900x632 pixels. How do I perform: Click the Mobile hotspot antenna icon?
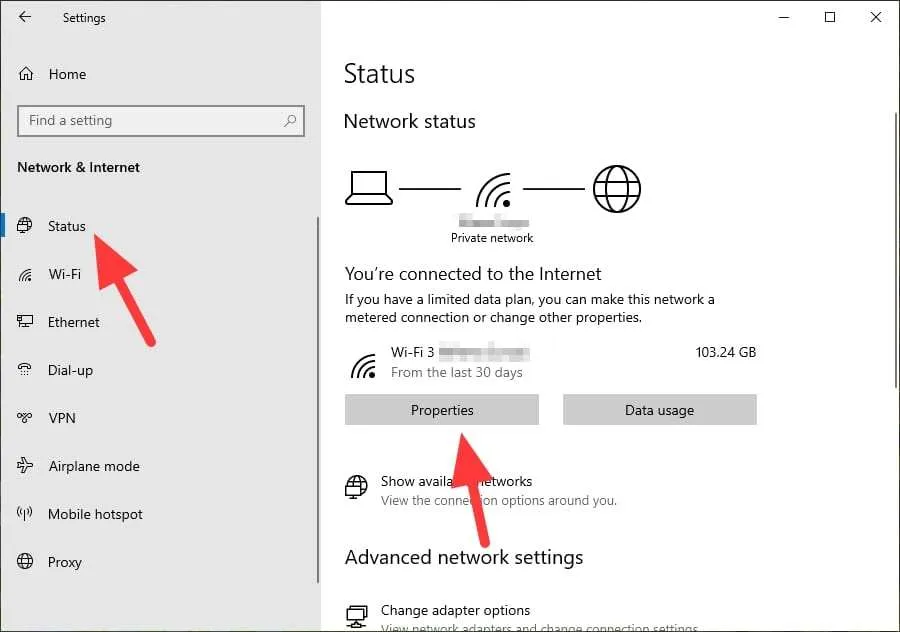tap(25, 513)
